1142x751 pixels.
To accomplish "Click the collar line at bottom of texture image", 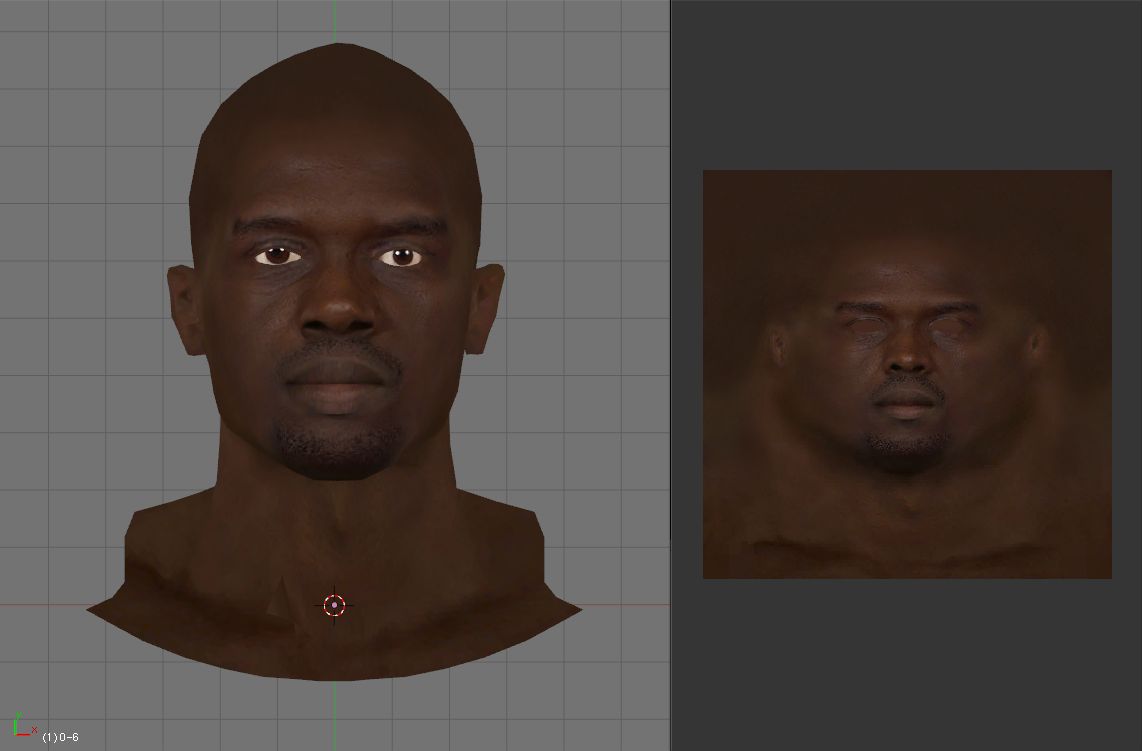I will coord(906,545).
